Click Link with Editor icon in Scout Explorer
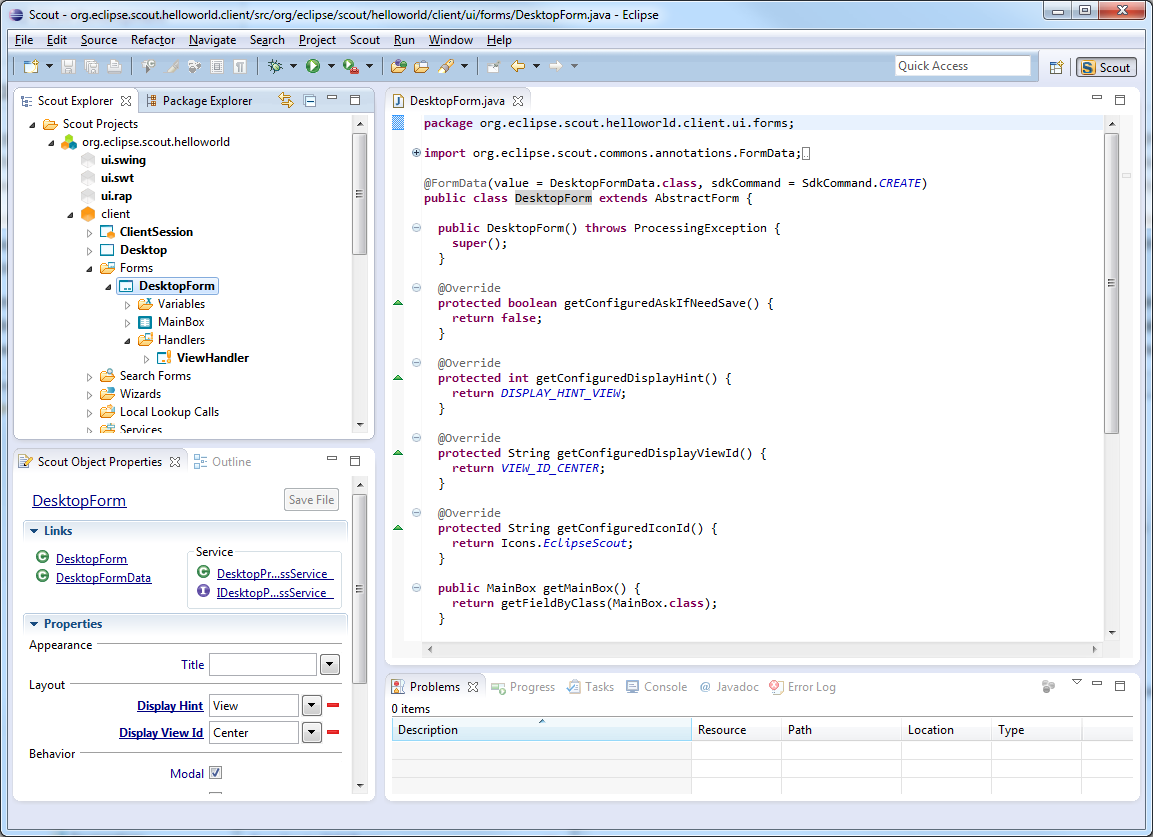The width and height of the screenshot is (1153, 837). tap(286, 100)
